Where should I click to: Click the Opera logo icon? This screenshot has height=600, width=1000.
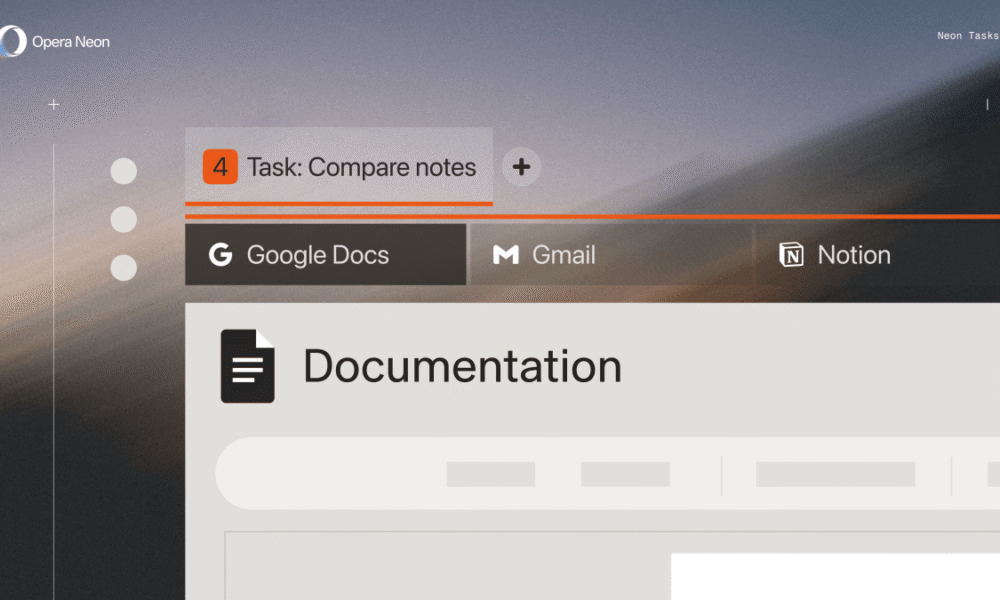[12, 41]
